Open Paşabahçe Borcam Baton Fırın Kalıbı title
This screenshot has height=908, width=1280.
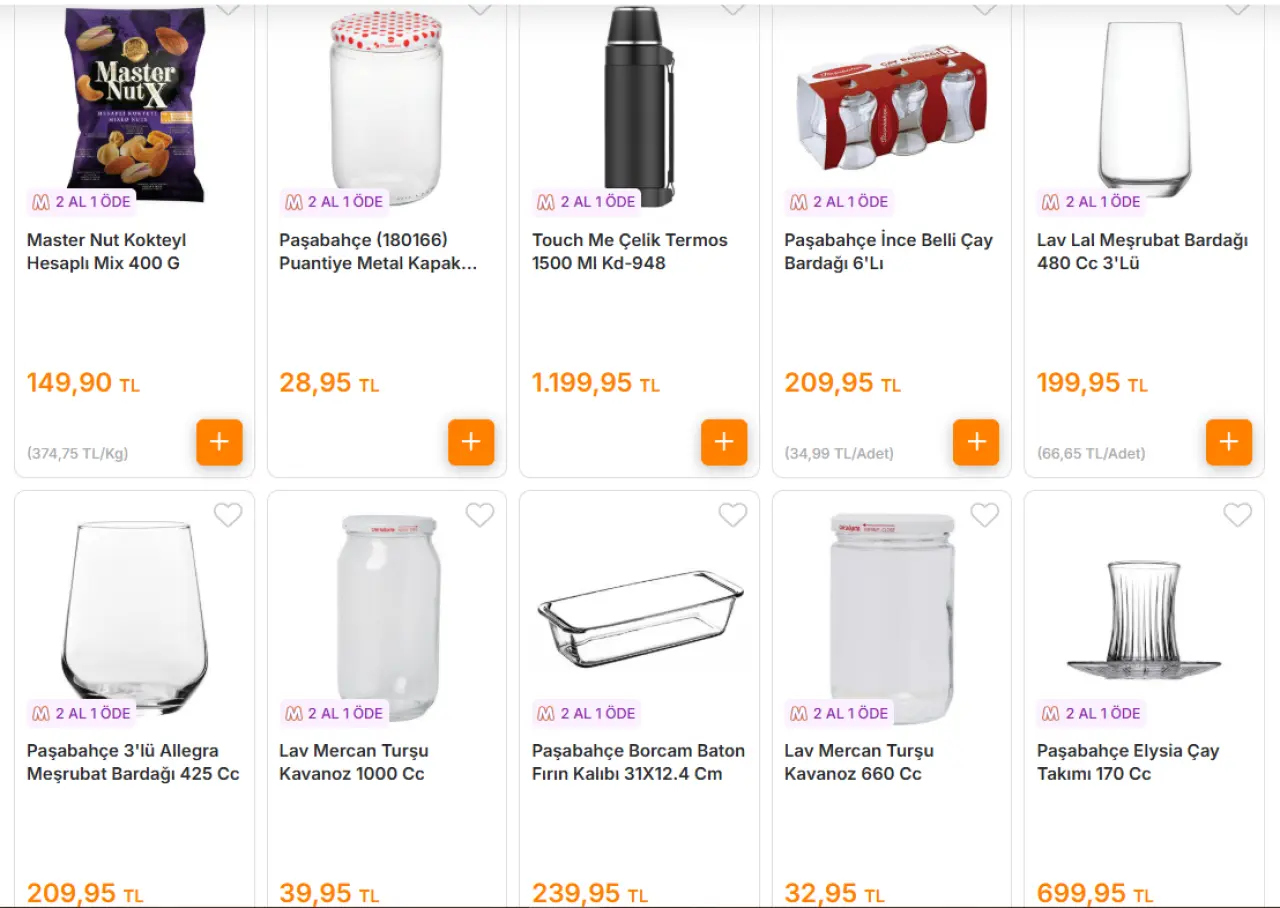tap(638, 762)
